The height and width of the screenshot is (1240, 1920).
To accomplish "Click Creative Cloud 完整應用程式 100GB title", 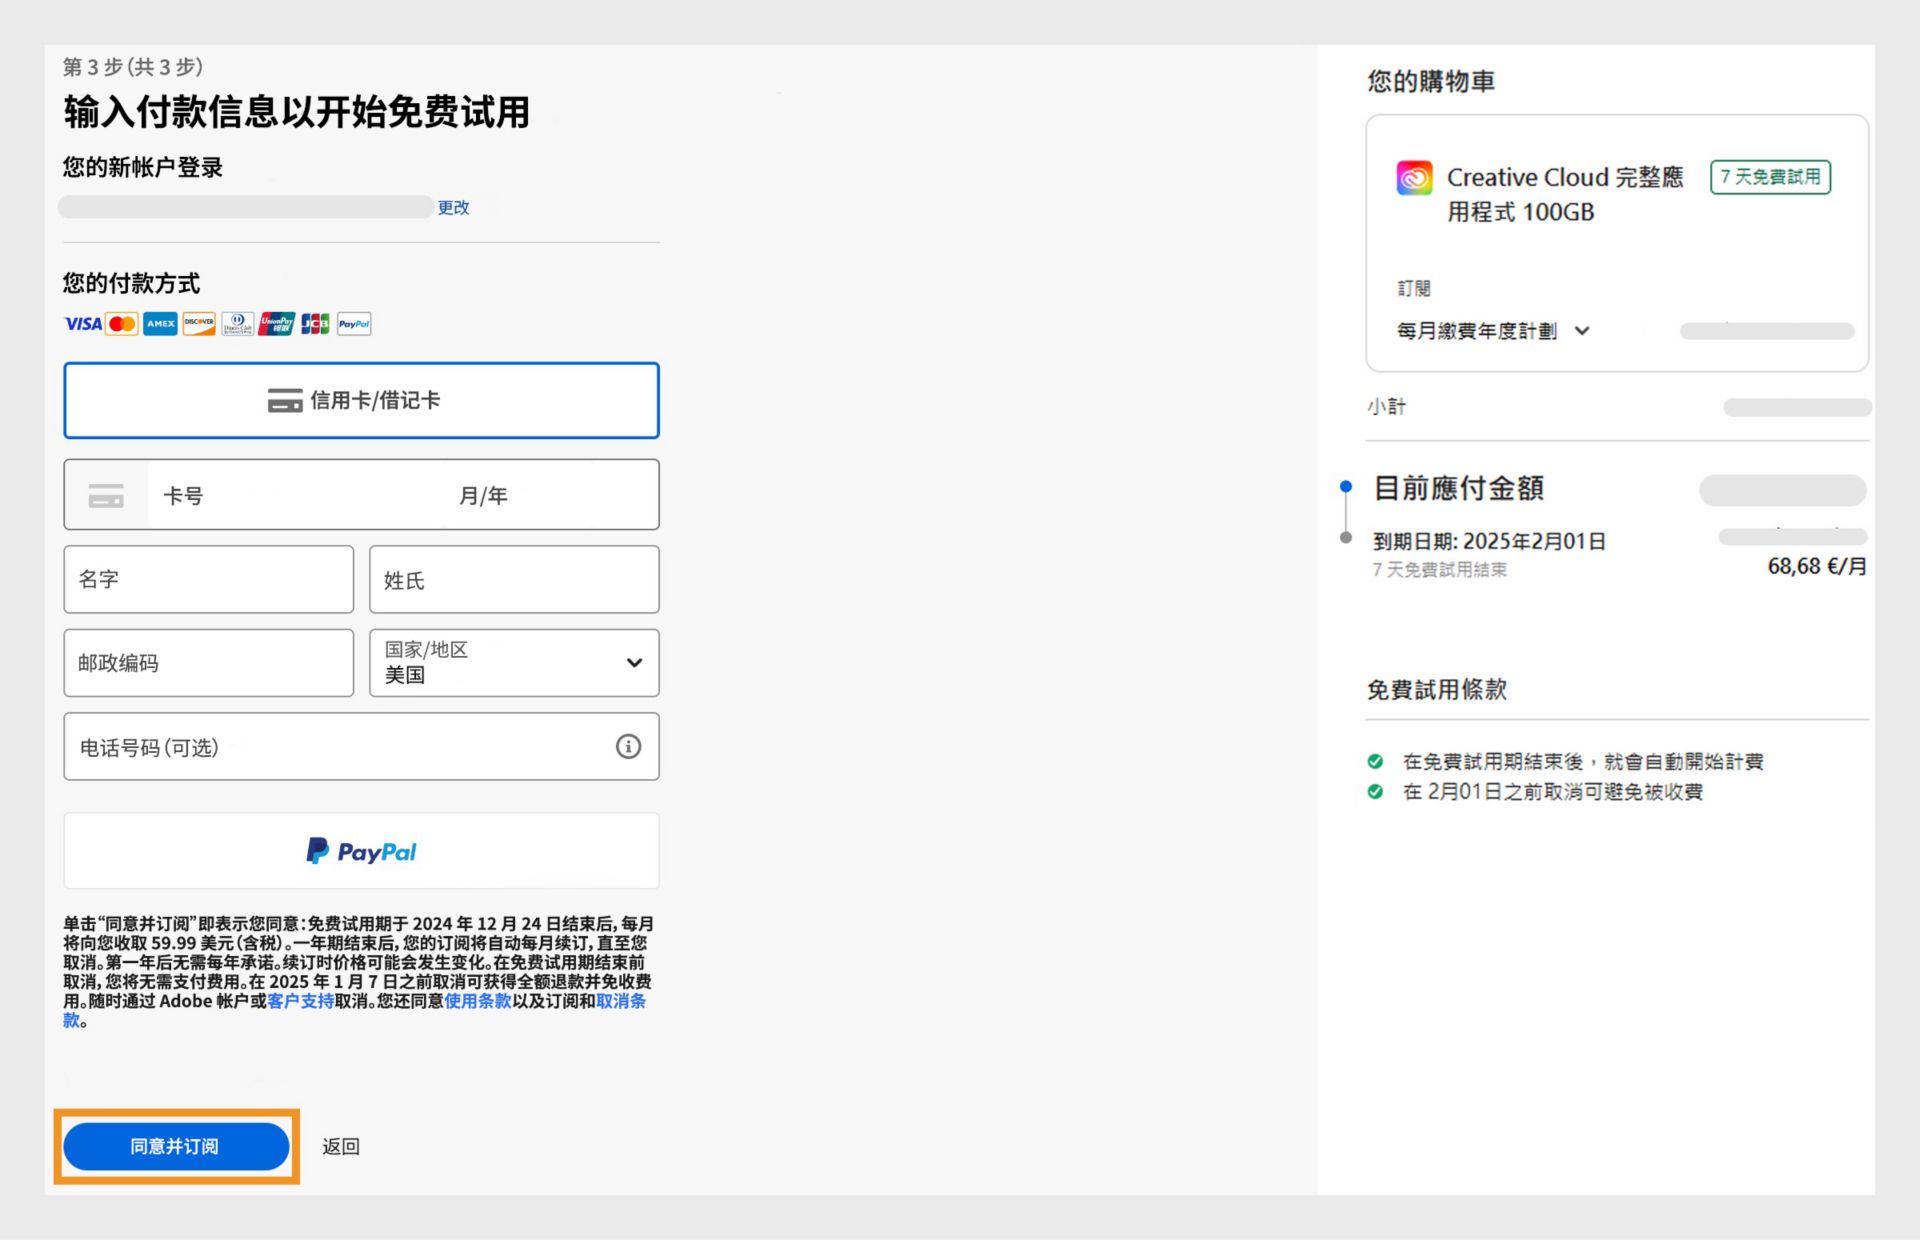I will pyautogui.click(x=1565, y=194).
